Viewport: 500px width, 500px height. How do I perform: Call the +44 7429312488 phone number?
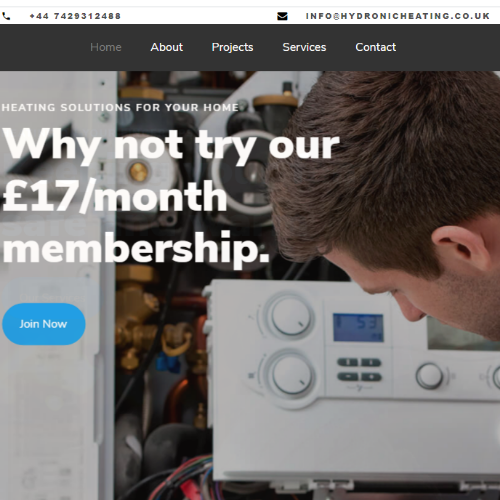pos(75,16)
